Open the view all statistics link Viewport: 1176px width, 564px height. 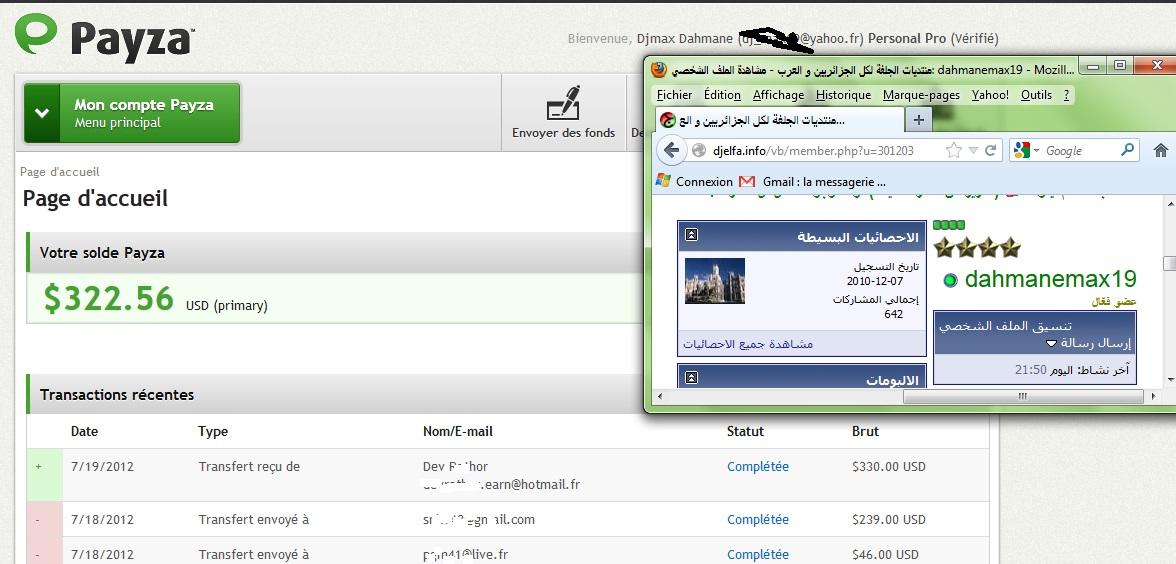pos(748,344)
